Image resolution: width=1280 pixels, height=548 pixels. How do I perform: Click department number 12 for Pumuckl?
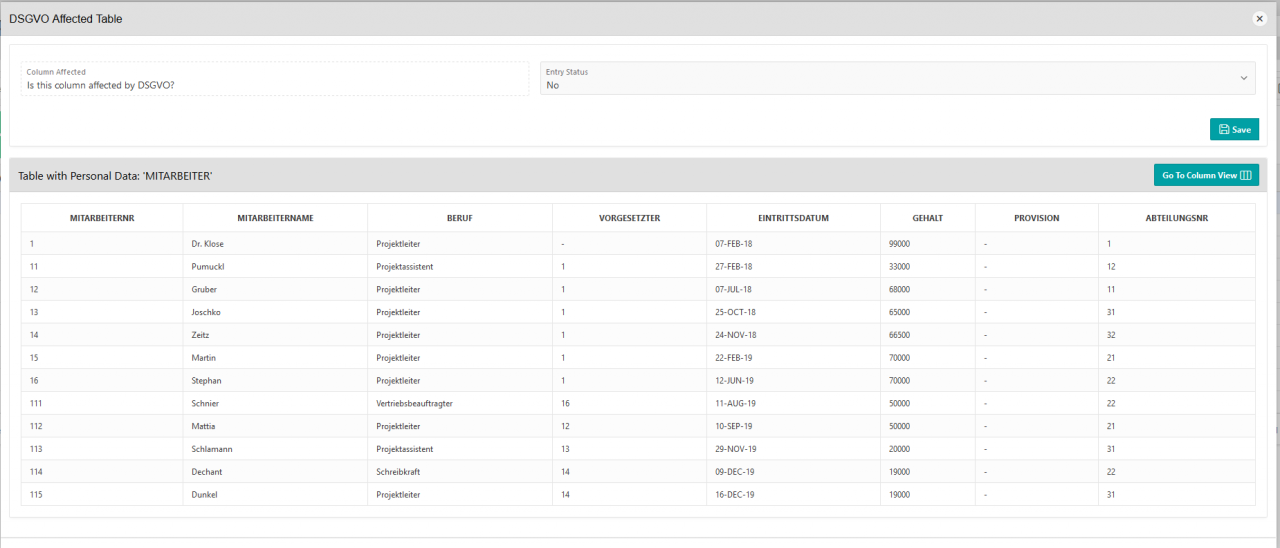point(1111,267)
